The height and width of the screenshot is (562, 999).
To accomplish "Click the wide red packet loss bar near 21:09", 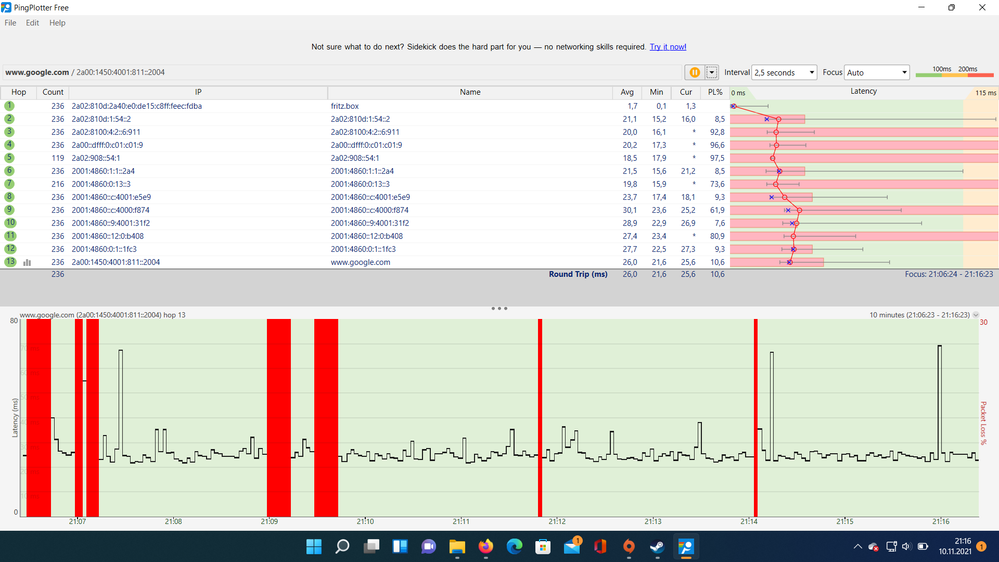I will (x=278, y=418).
